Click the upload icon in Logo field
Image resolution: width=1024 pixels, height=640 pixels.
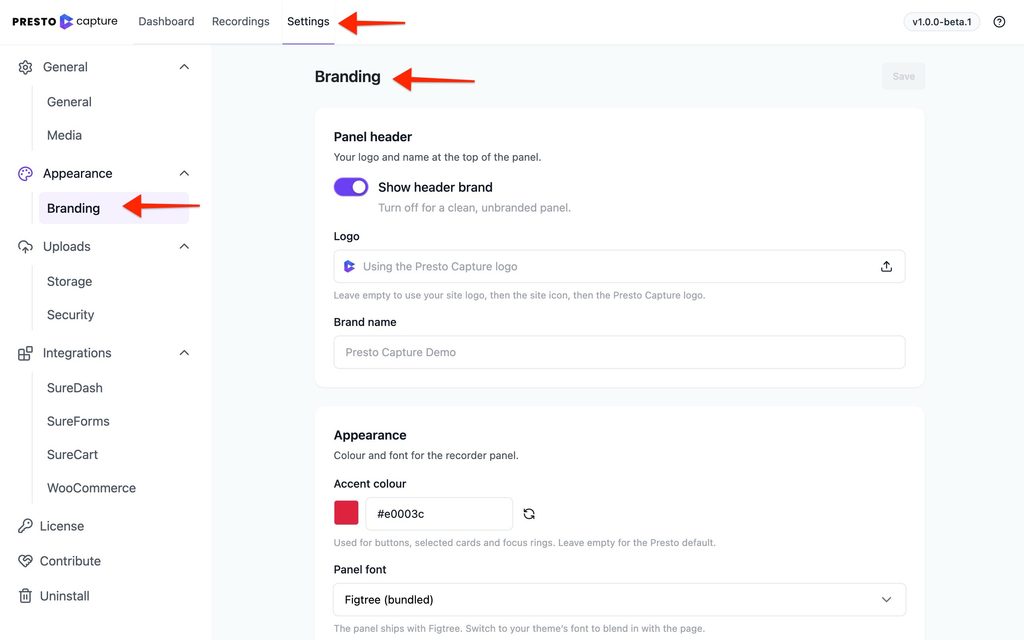886,266
